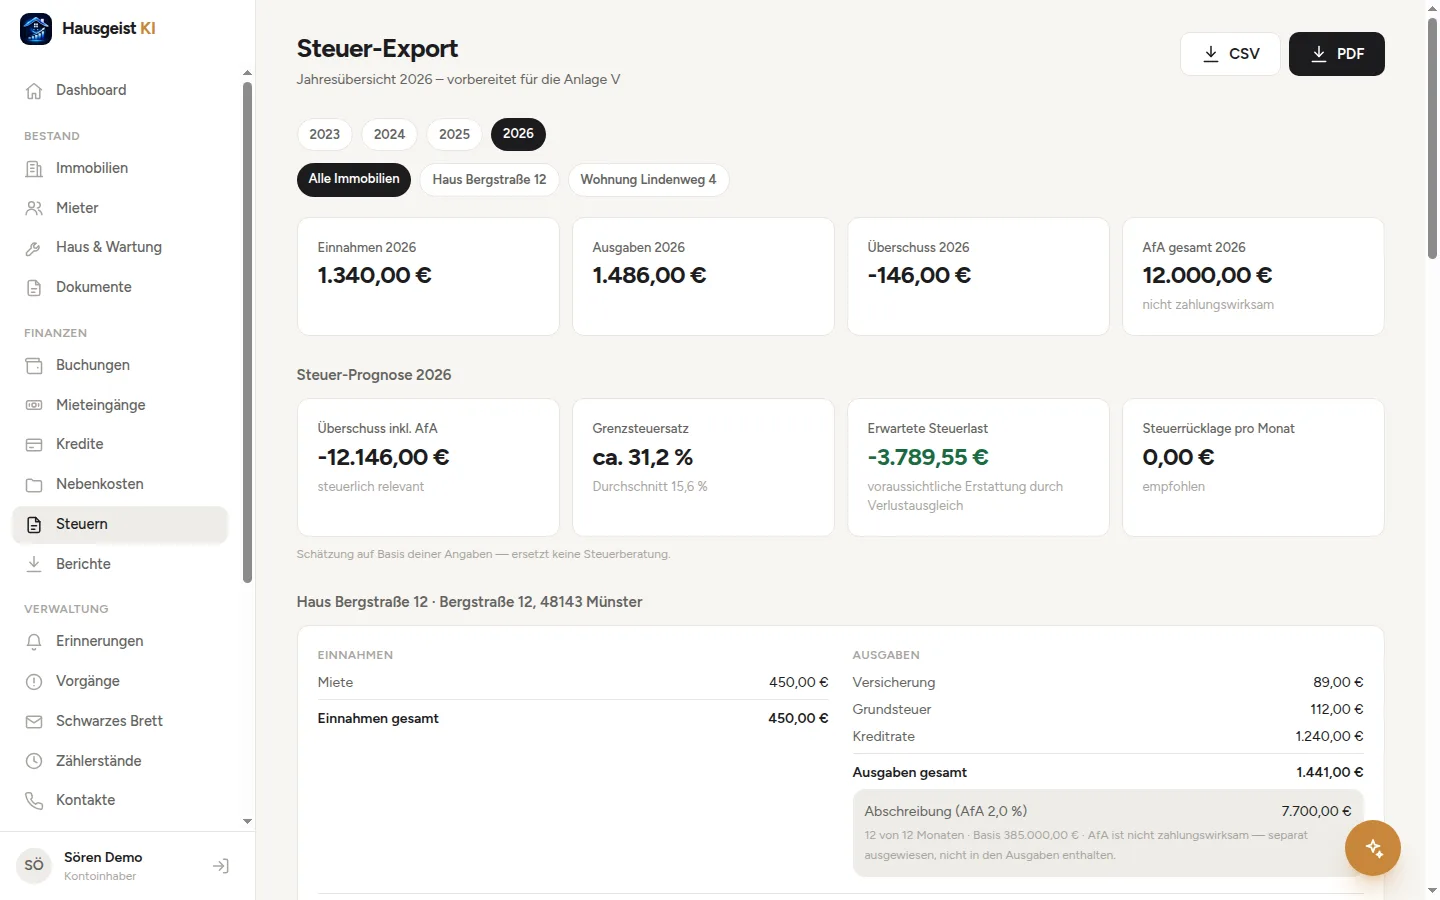Open the Erinnerungen bell icon
Image resolution: width=1440 pixels, height=900 pixels.
point(34,642)
